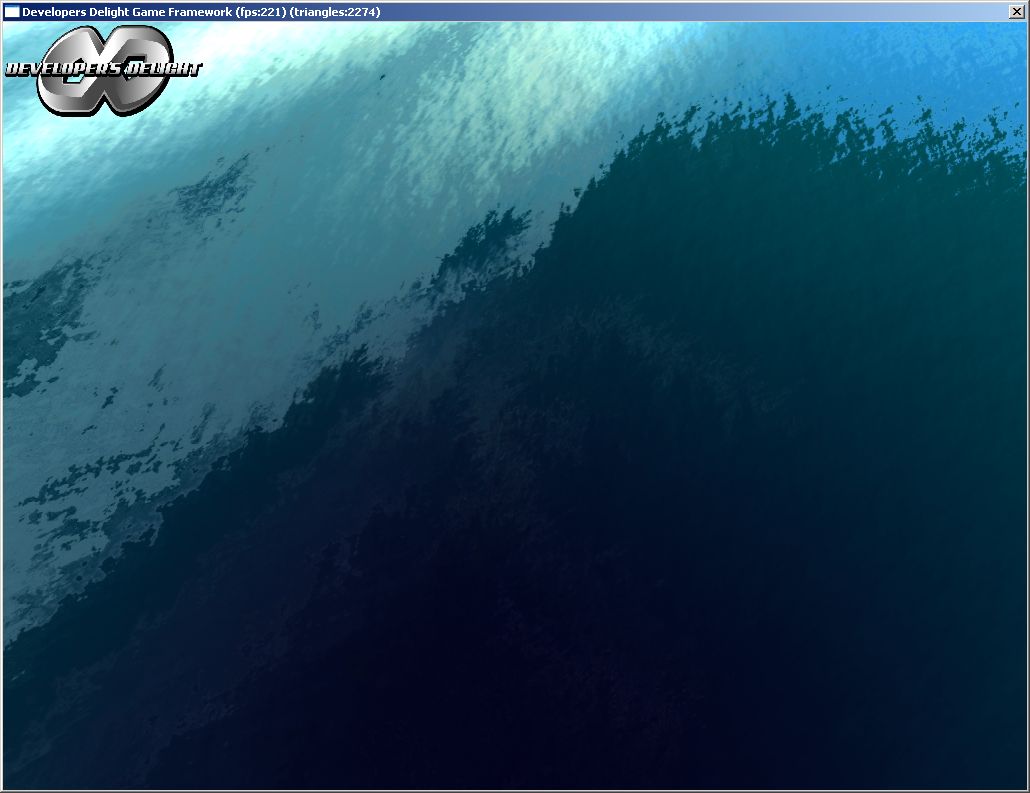Click the window system icon in title bar

pos(11,12)
